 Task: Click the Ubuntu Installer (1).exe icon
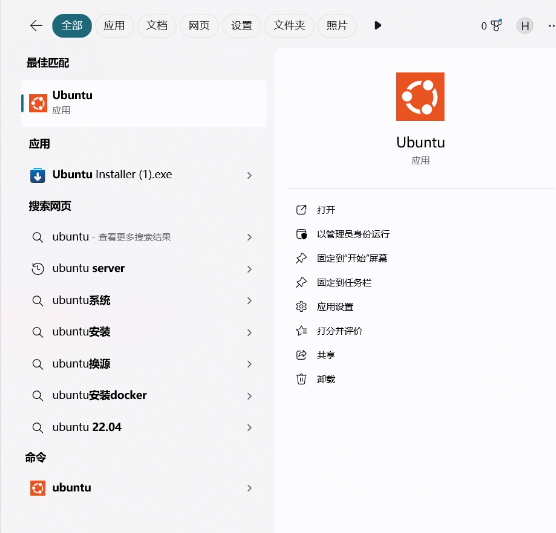coord(38,175)
